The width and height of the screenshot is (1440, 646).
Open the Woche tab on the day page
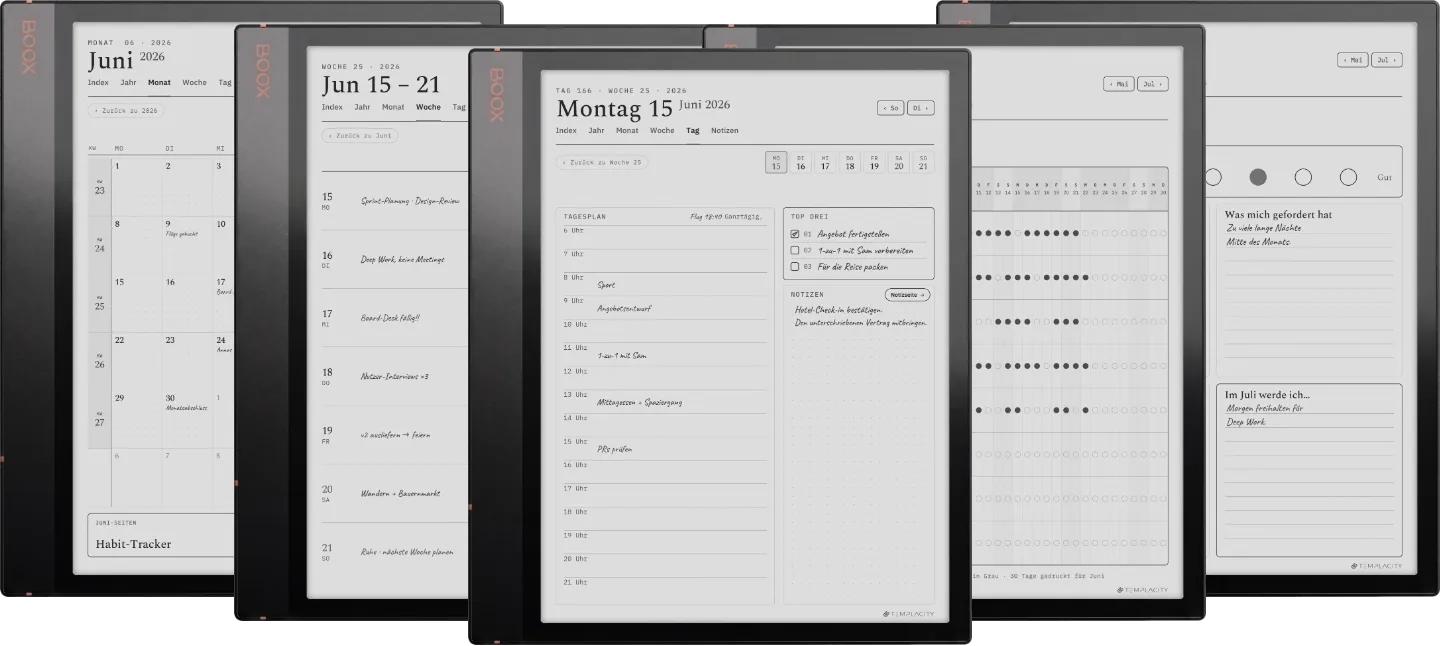(x=662, y=131)
